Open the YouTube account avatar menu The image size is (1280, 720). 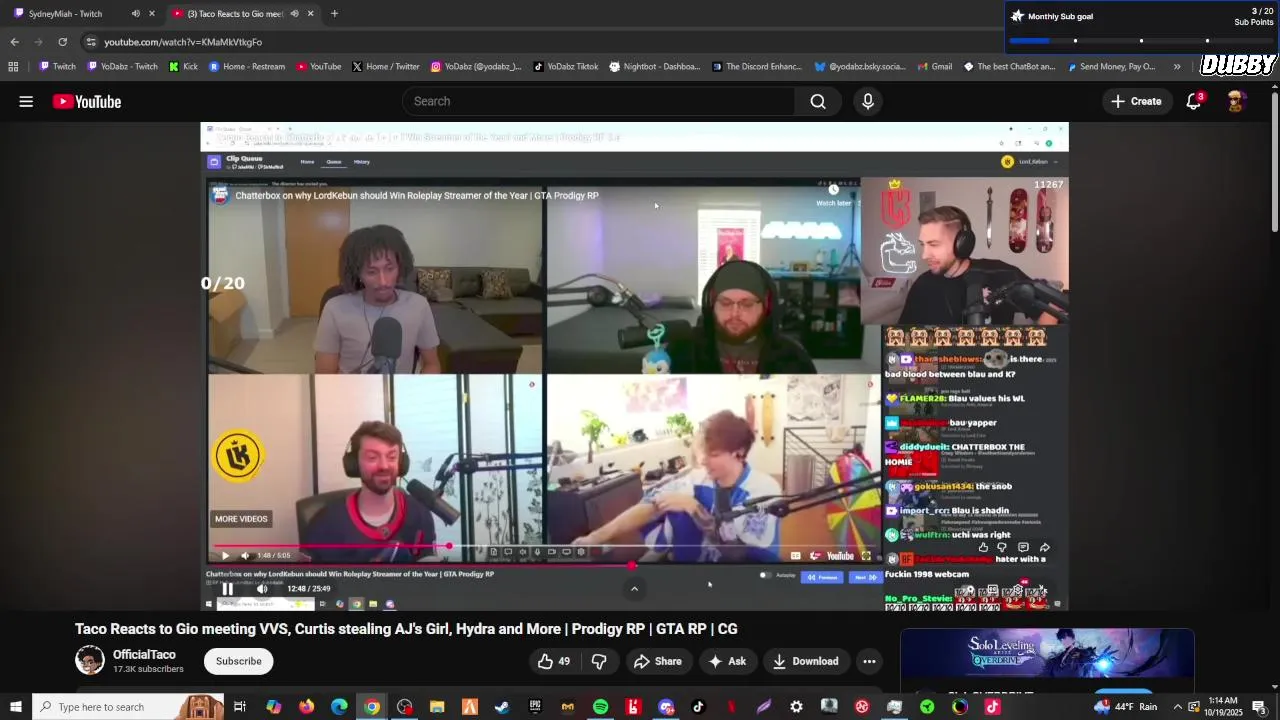click(1236, 101)
